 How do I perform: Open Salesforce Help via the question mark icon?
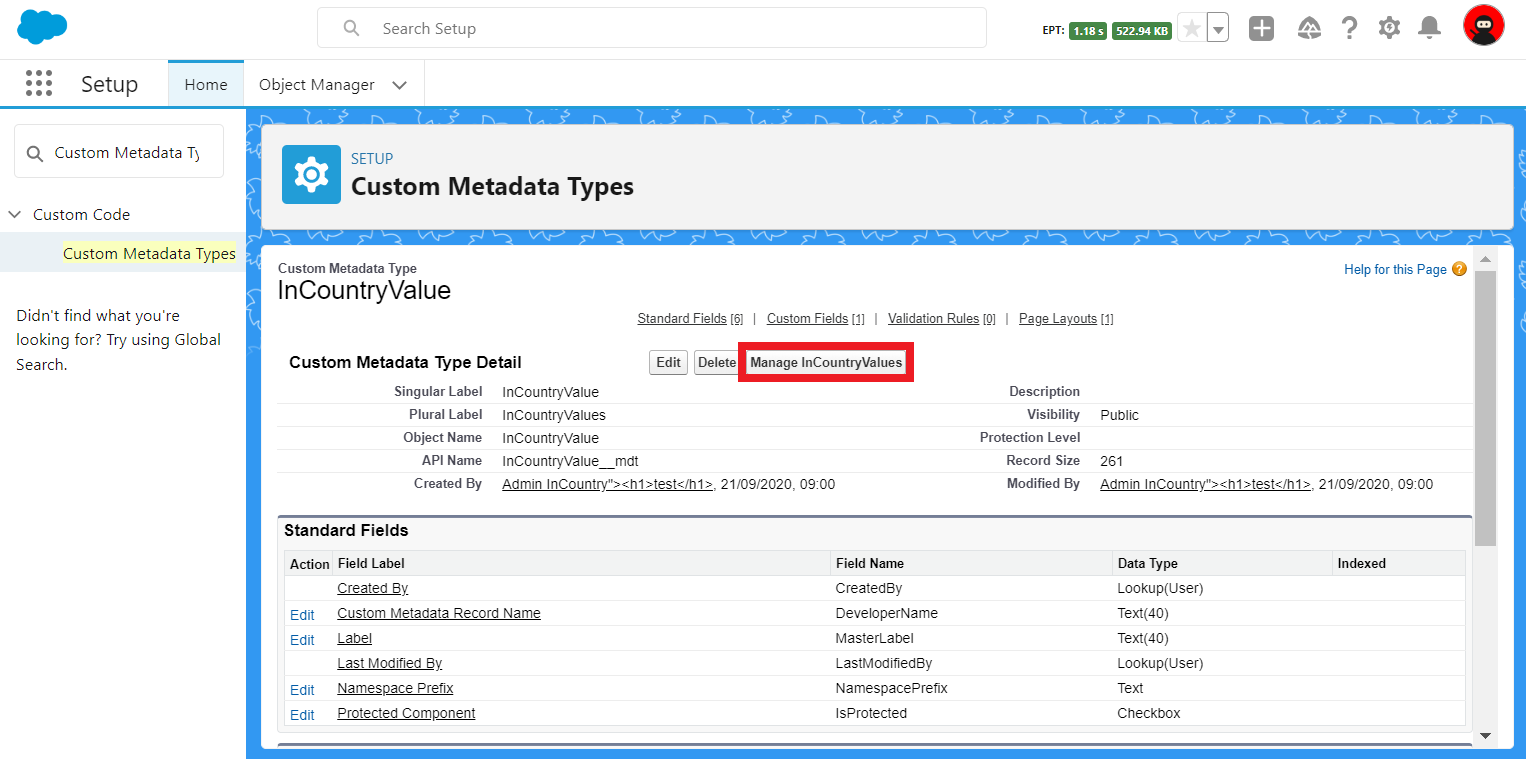1349,28
